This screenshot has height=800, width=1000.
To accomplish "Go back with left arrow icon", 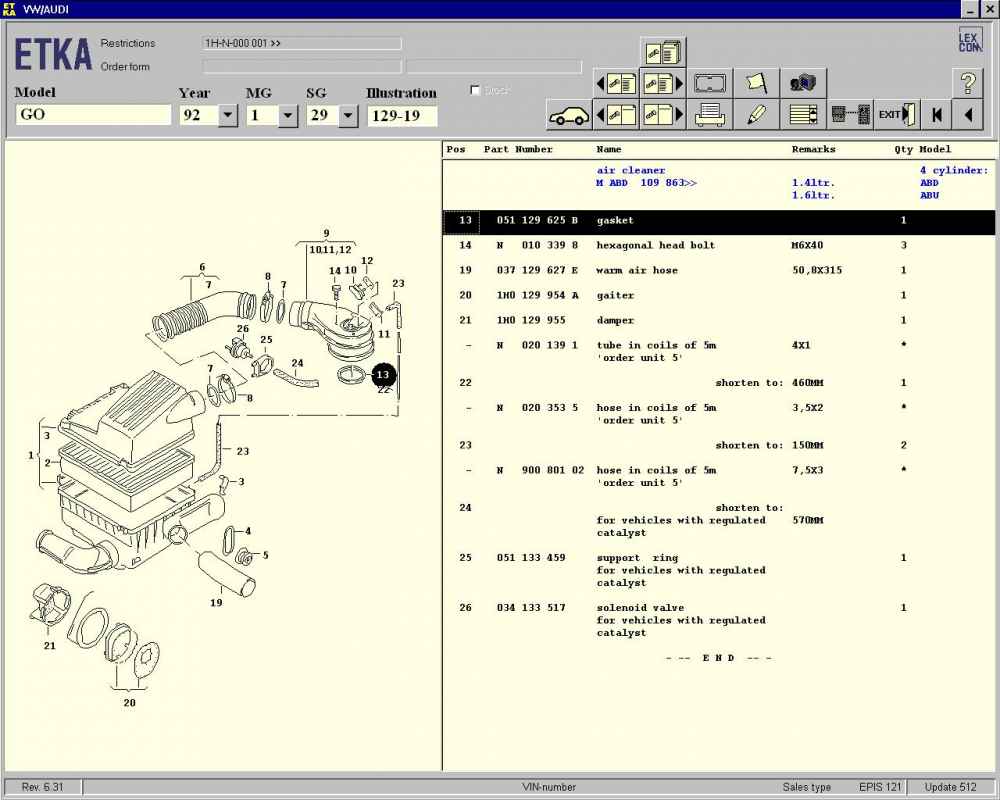I will click(968, 115).
